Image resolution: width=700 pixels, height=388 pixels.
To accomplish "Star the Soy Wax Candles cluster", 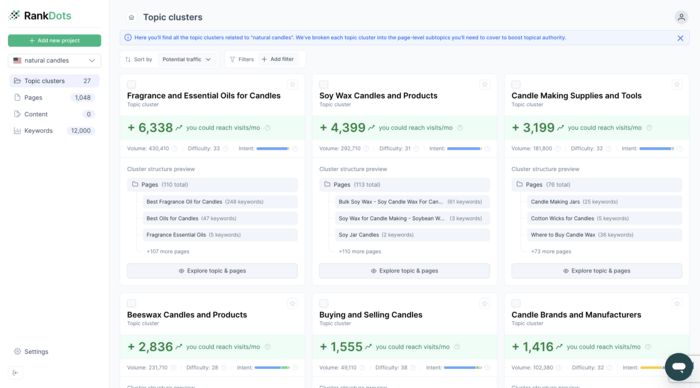I will coord(485,84).
